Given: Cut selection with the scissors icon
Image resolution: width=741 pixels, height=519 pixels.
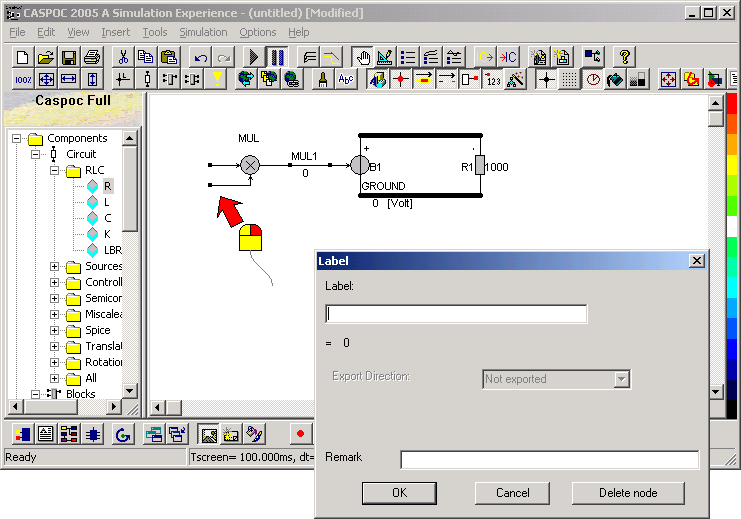Looking at the screenshot, I should tap(123, 57).
